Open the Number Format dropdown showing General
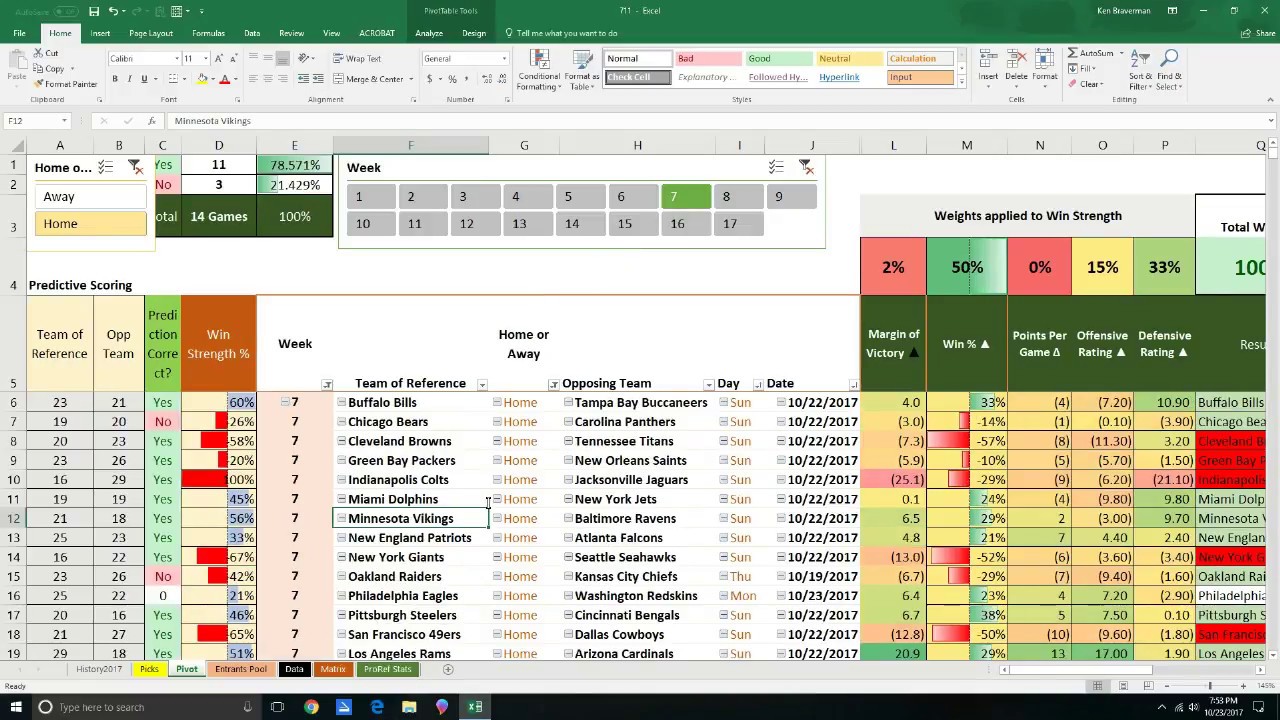The image size is (1280, 720). (503, 59)
